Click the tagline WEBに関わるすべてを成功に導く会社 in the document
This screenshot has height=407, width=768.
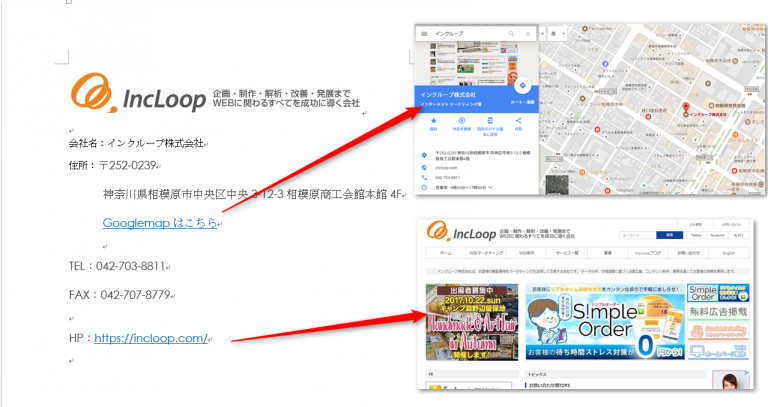click(x=286, y=103)
